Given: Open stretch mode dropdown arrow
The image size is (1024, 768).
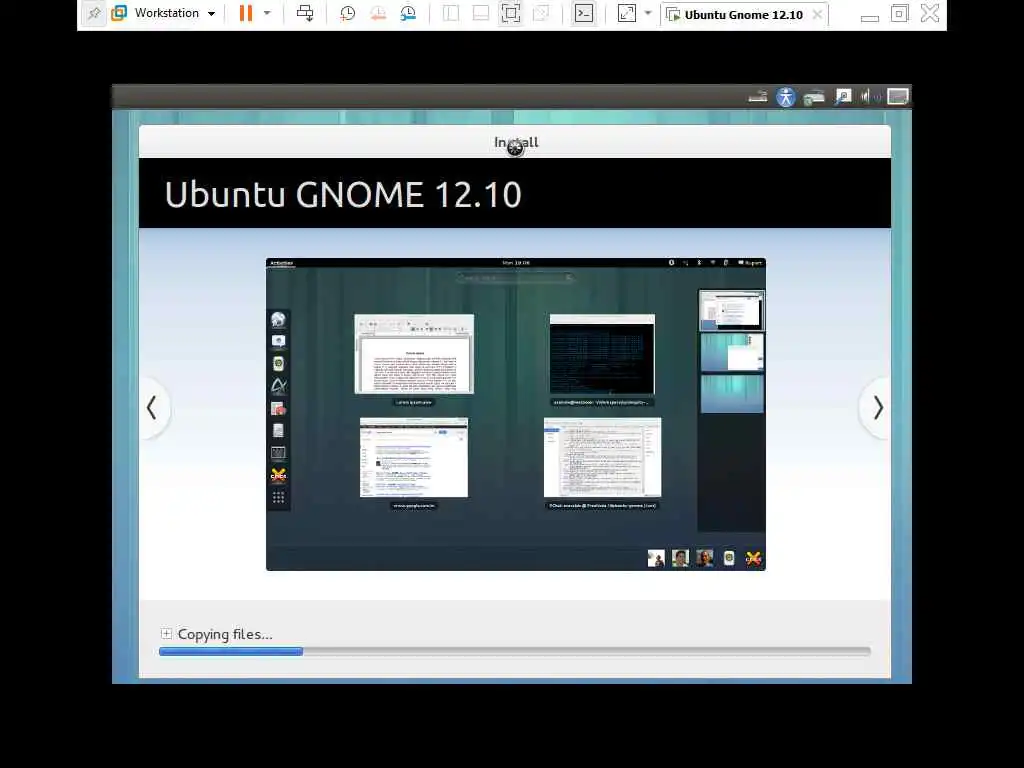Looking at the screenshot, I should point(648,13).
